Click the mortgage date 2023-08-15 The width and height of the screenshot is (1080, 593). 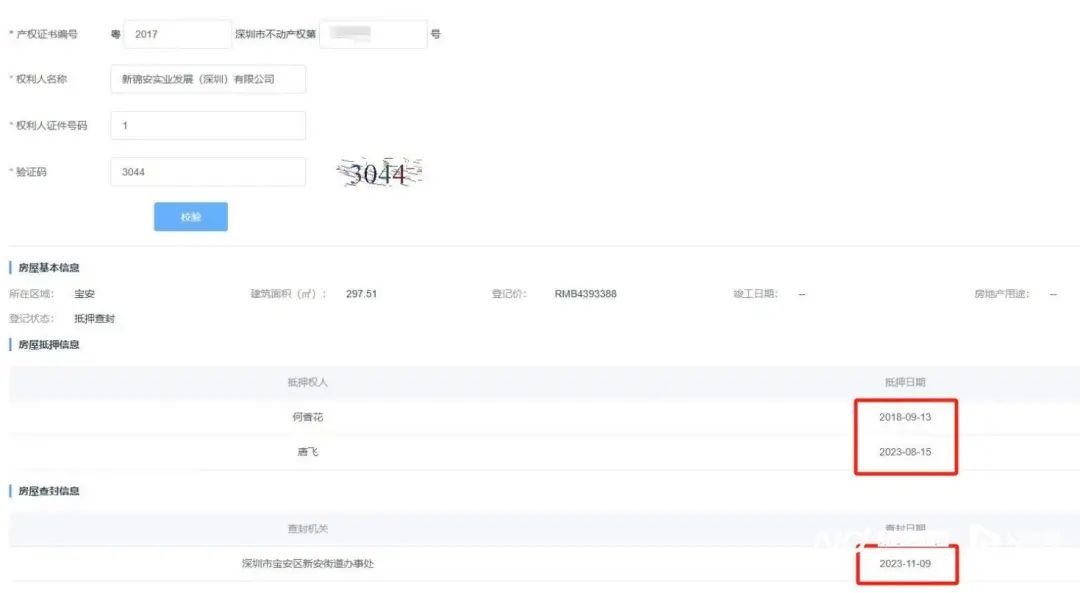[905, 452]
